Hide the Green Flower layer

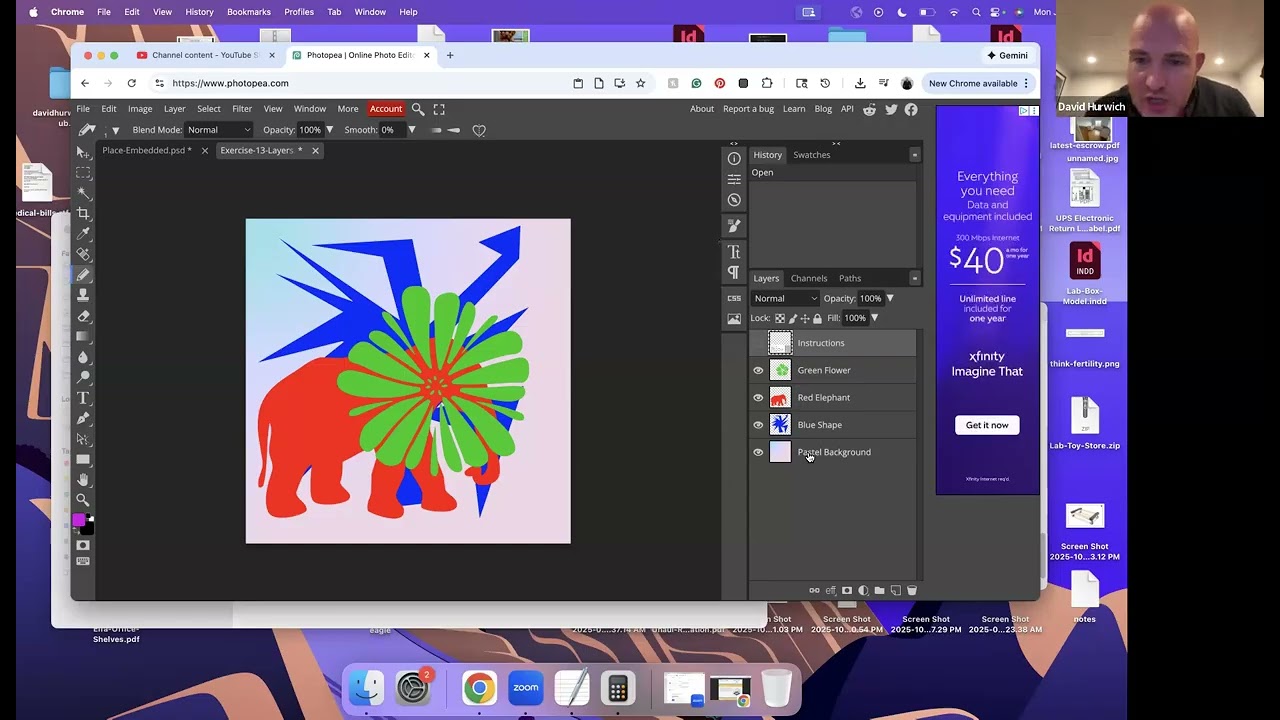[758, 370]
